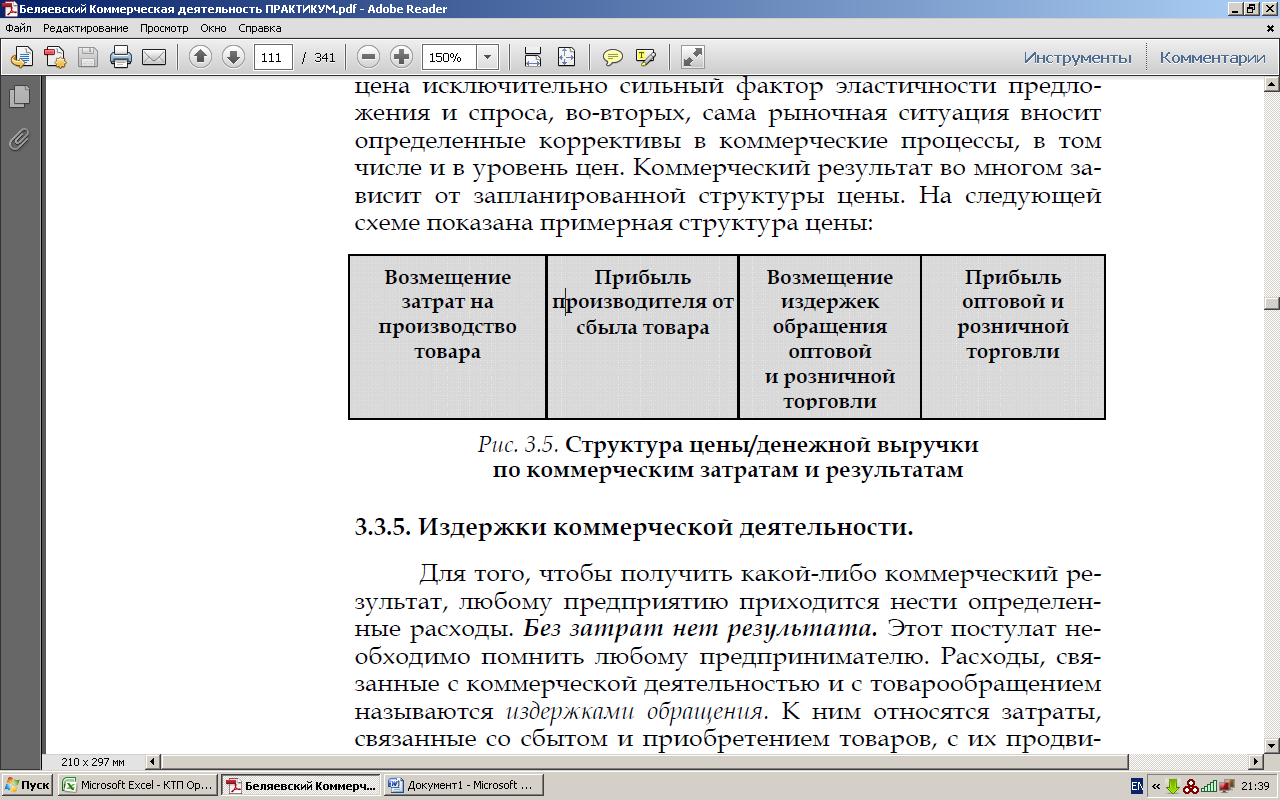Toggle read mode expand arrows icon
The height and width of the screenshot is (800, 1280).
pyautogui.click(x=693, y=57)
